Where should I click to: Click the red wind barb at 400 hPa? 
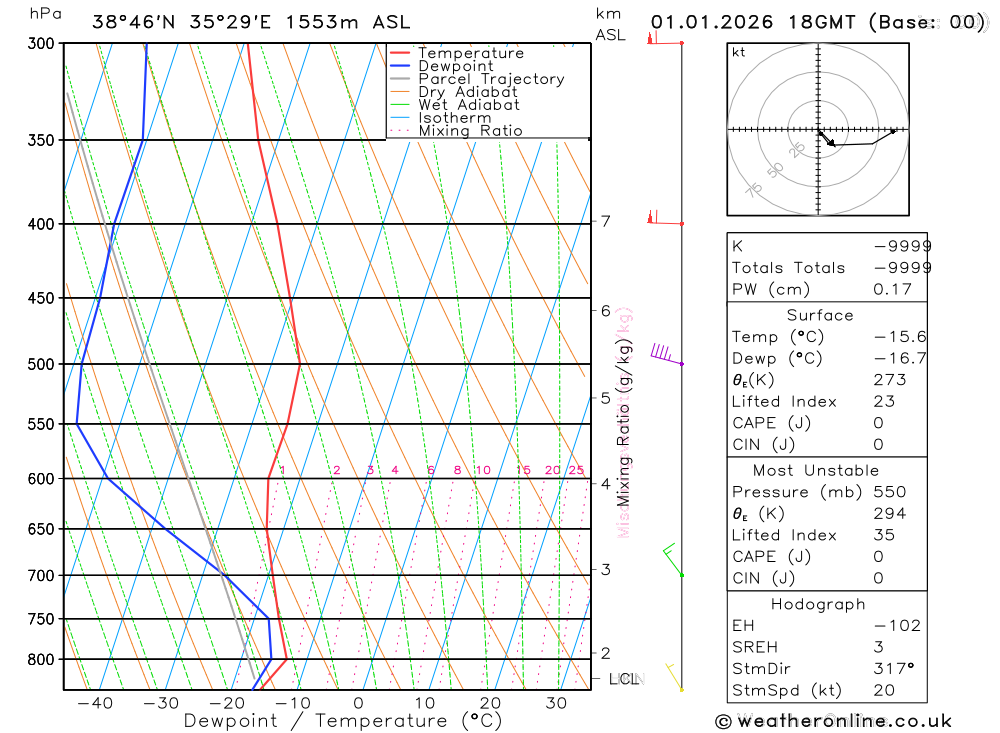coord(665,218)
